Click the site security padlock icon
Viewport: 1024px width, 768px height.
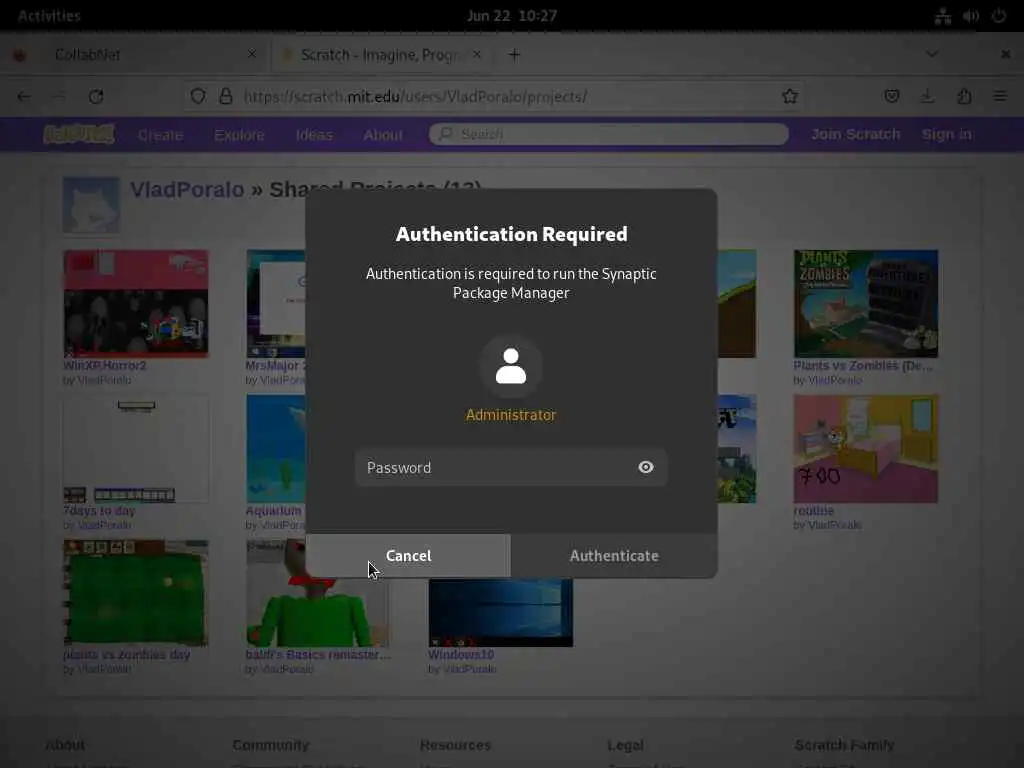click(225, 97)
